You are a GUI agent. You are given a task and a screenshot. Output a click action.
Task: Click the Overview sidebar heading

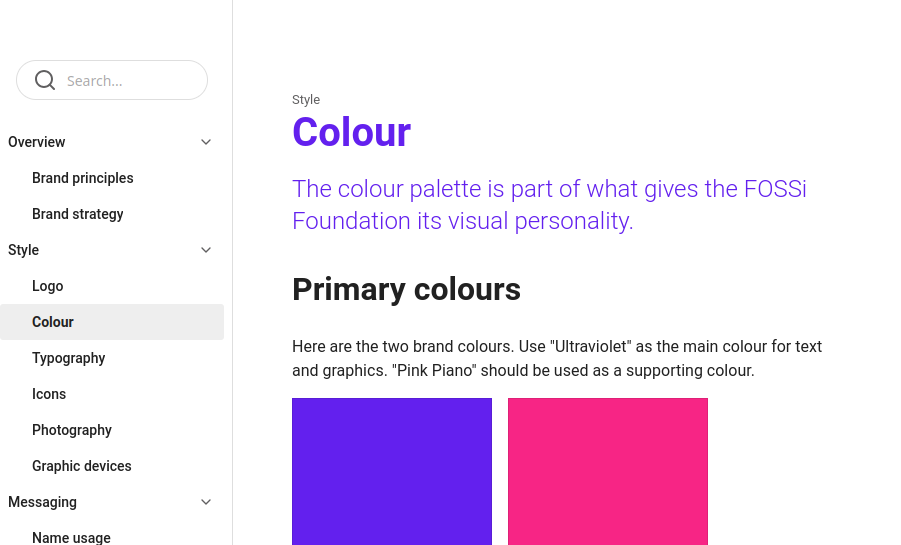[37, 142]
